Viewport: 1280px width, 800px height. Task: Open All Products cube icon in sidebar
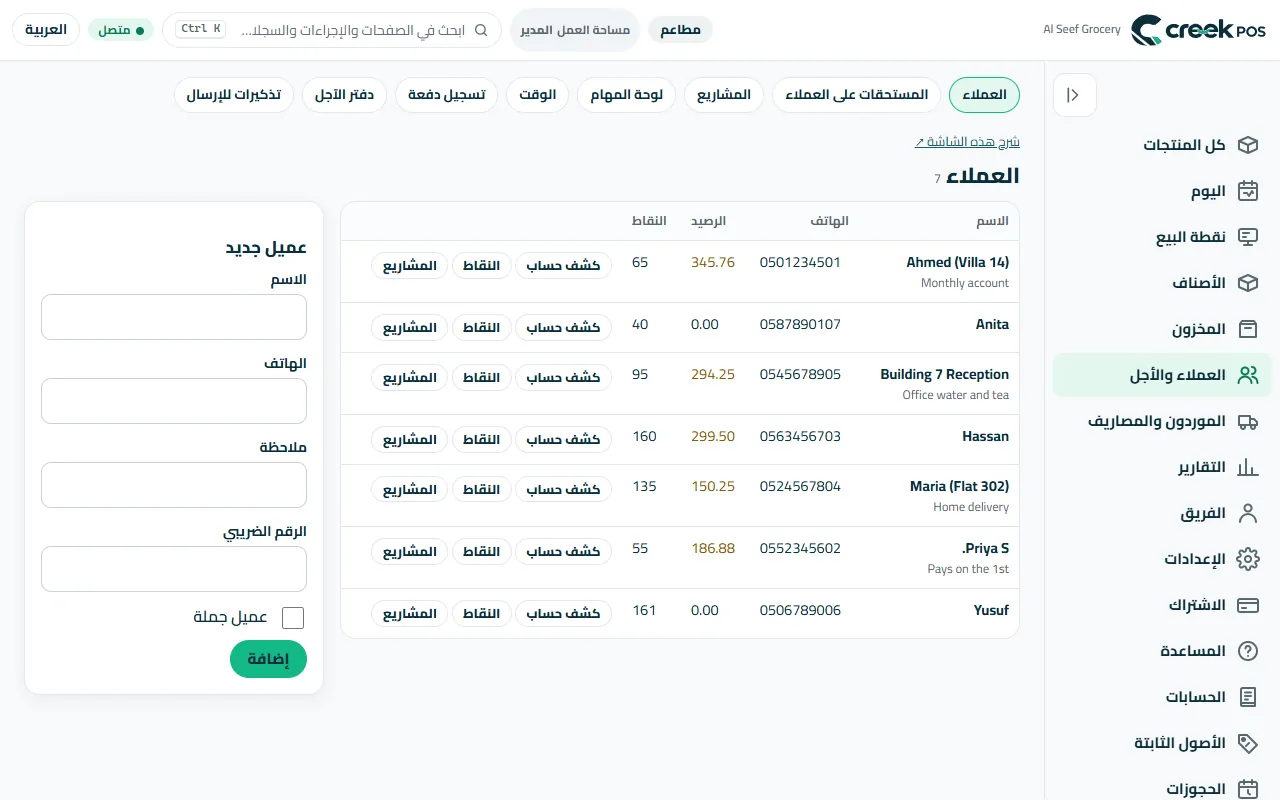(1247, 145)
